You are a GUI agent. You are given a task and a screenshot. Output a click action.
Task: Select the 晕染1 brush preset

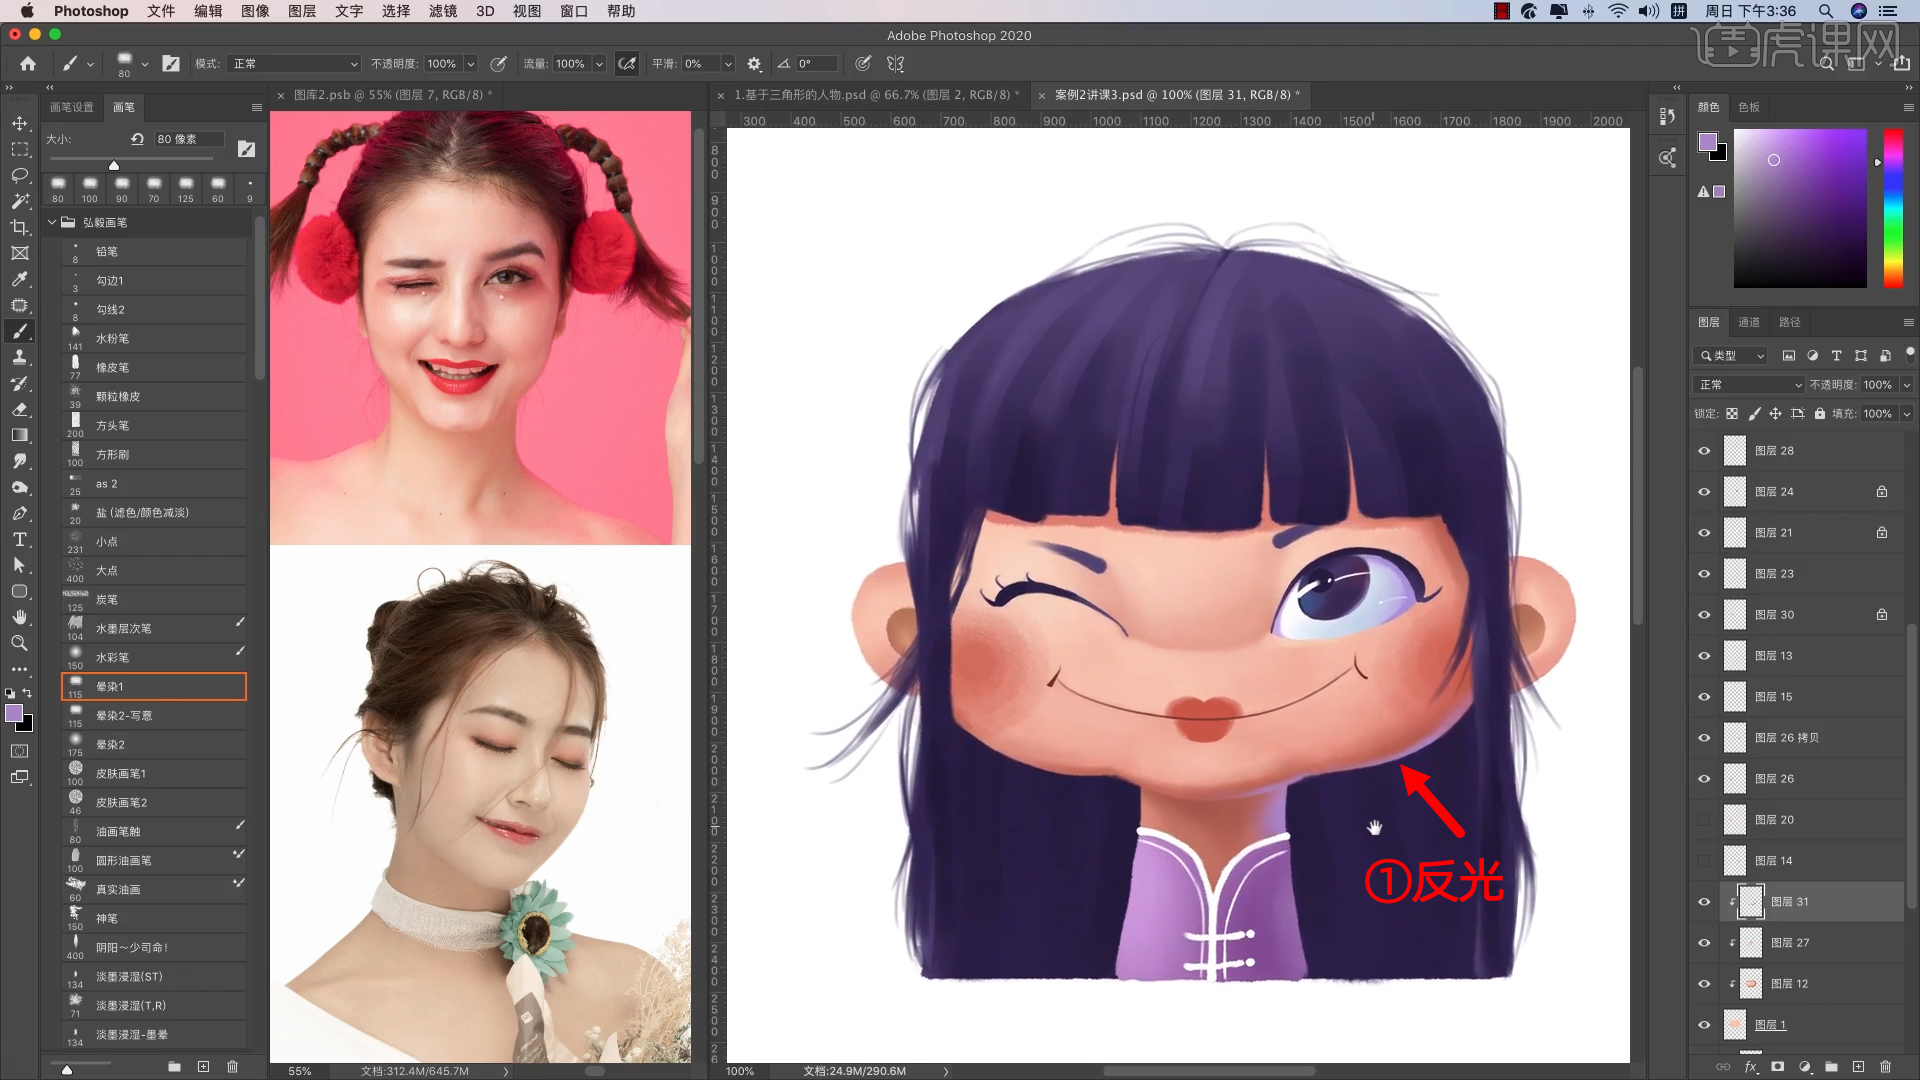(154, 687)
